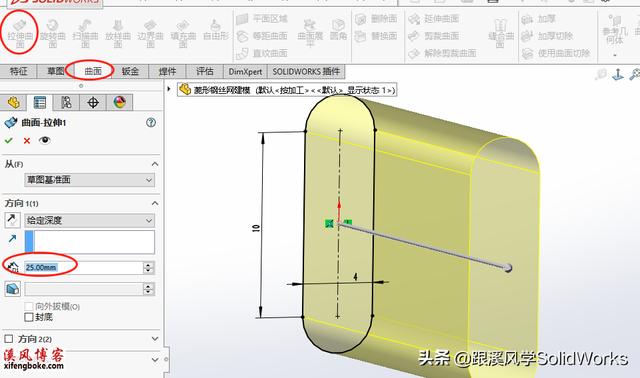Click the view orientation triad icon
640x378 pixels.
pyautogui.click(x=618, y=74)
